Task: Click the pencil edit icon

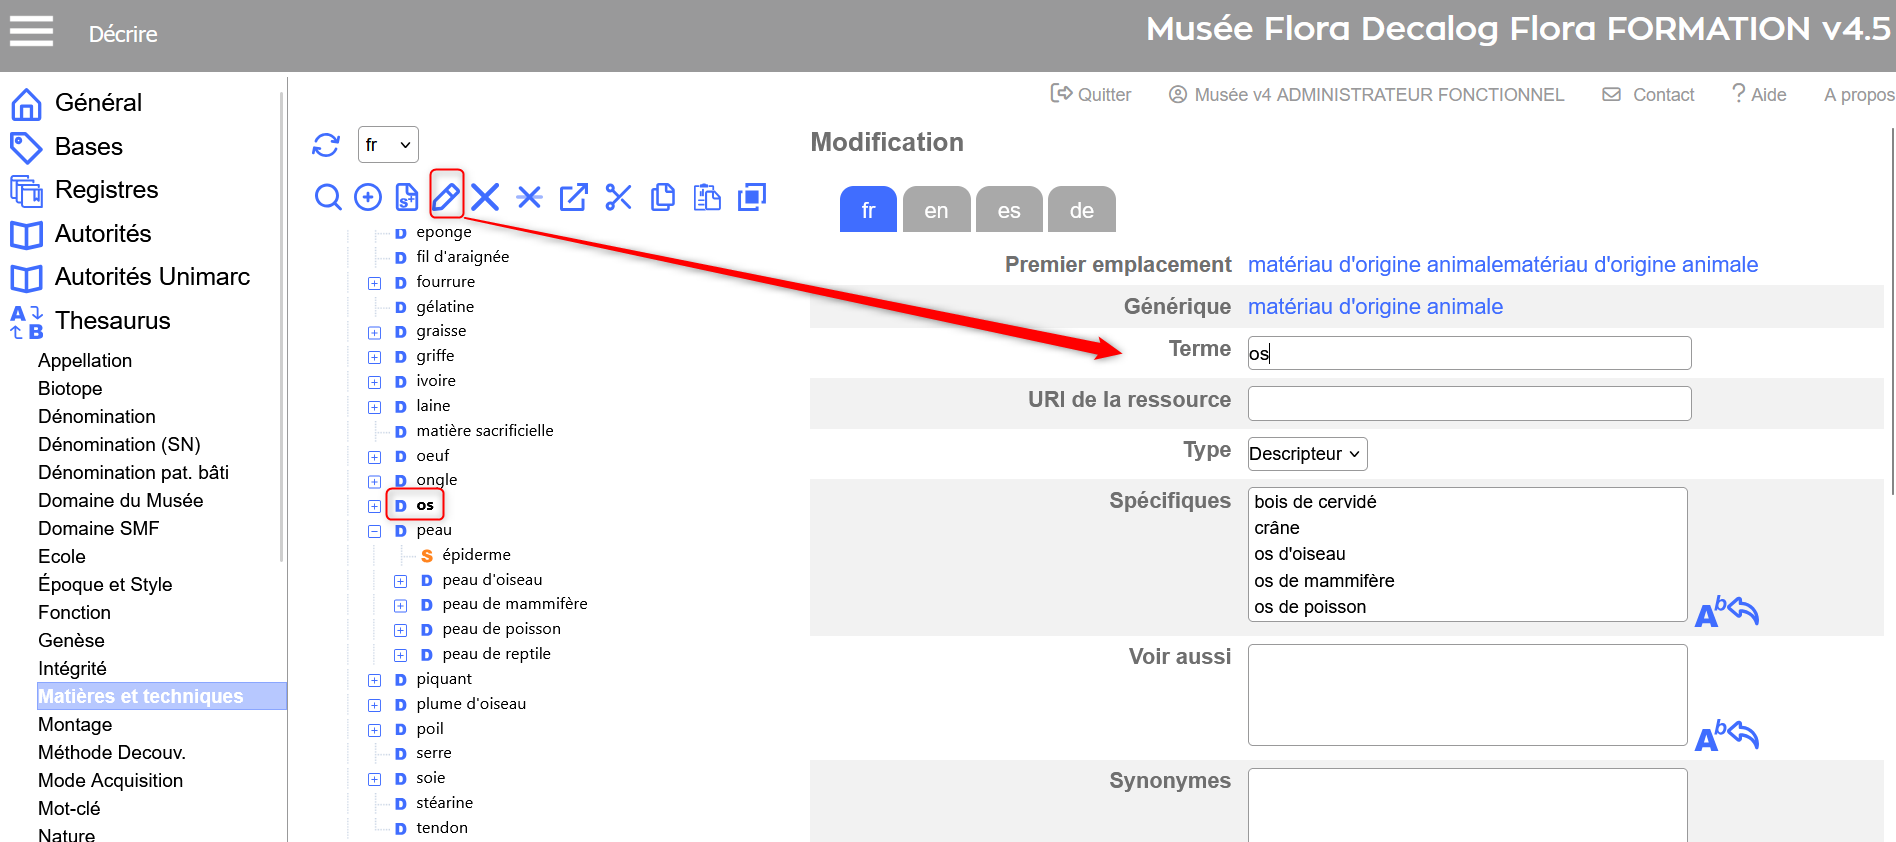Action: [x=446, y=196]
